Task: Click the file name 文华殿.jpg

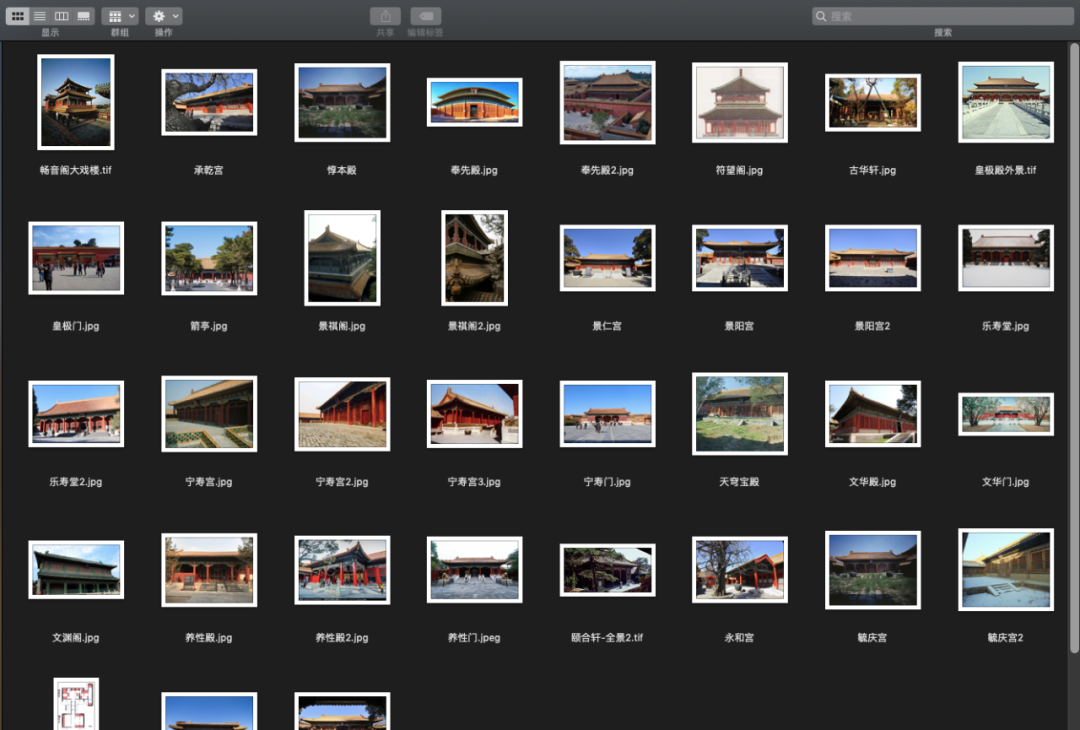Action: [x=873, y=481]
